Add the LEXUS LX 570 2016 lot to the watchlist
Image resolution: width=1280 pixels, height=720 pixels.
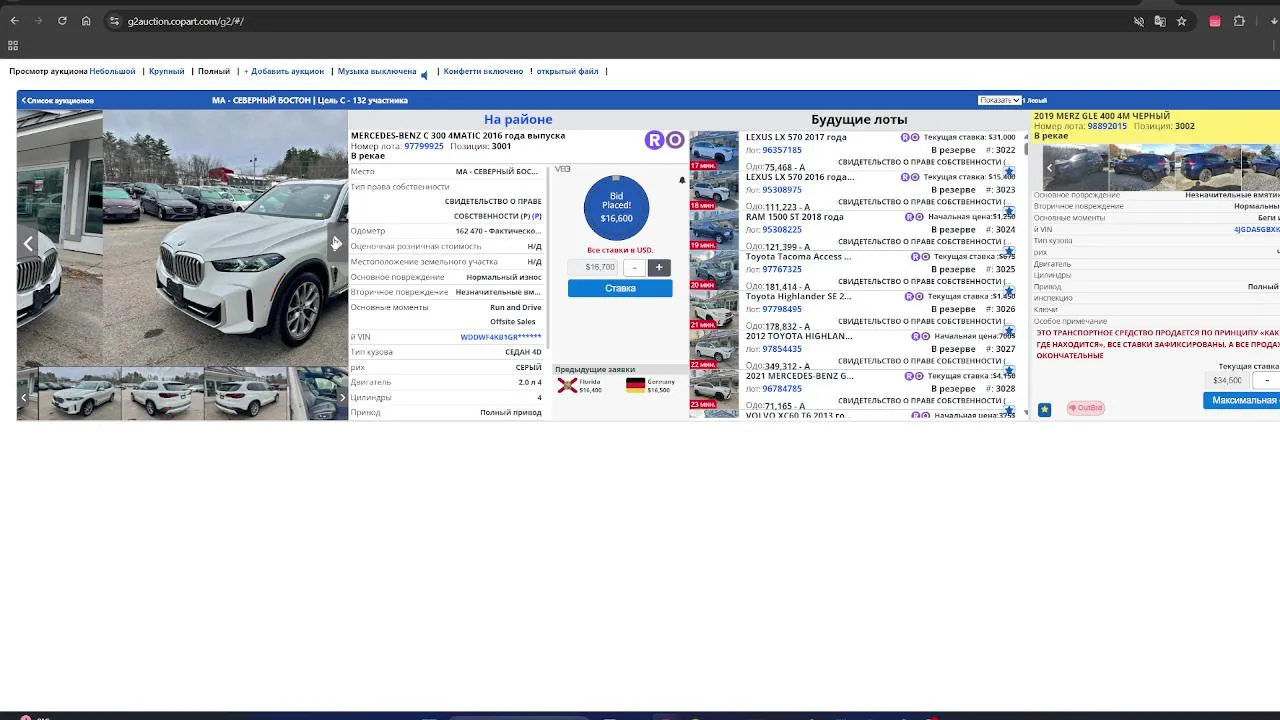pyautogui.click(x=1009, y=211)
